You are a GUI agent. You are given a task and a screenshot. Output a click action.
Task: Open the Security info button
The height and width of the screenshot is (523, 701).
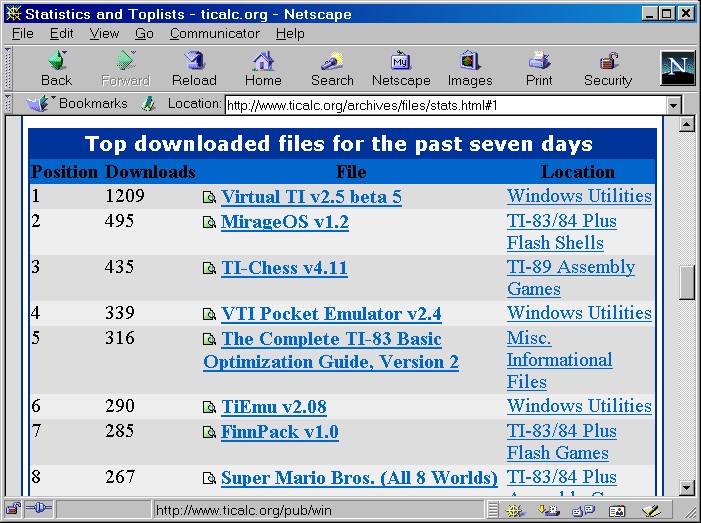608,68
